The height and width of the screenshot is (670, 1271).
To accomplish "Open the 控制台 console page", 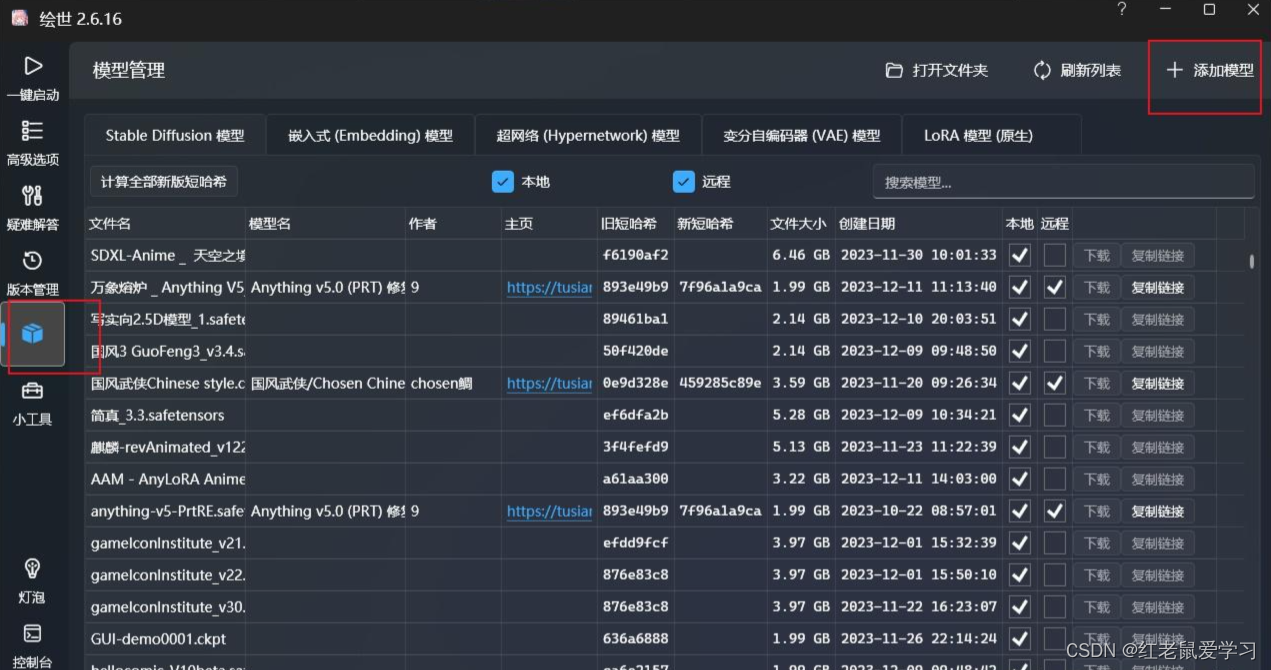I will coord(33,645).
